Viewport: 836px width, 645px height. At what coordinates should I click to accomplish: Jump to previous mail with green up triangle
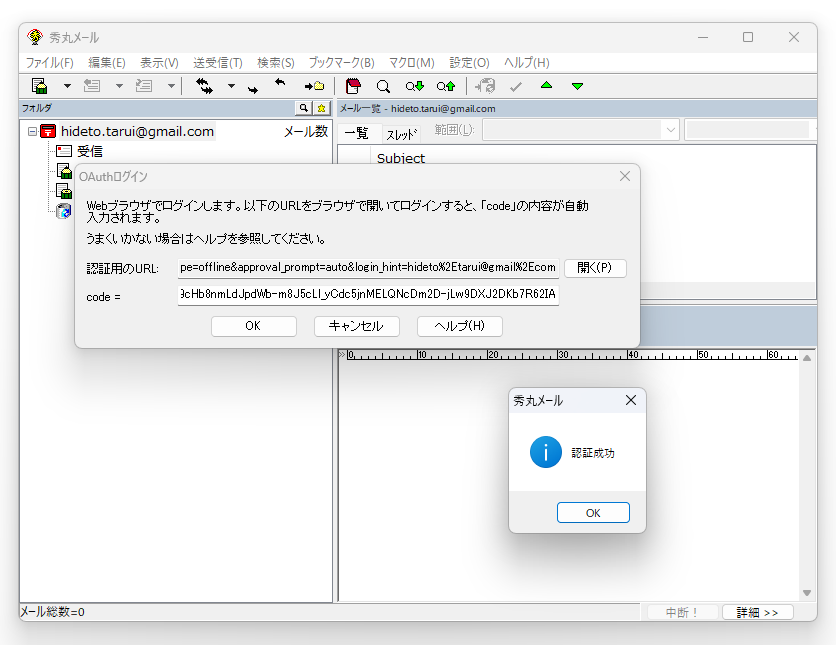click(545, 86)
